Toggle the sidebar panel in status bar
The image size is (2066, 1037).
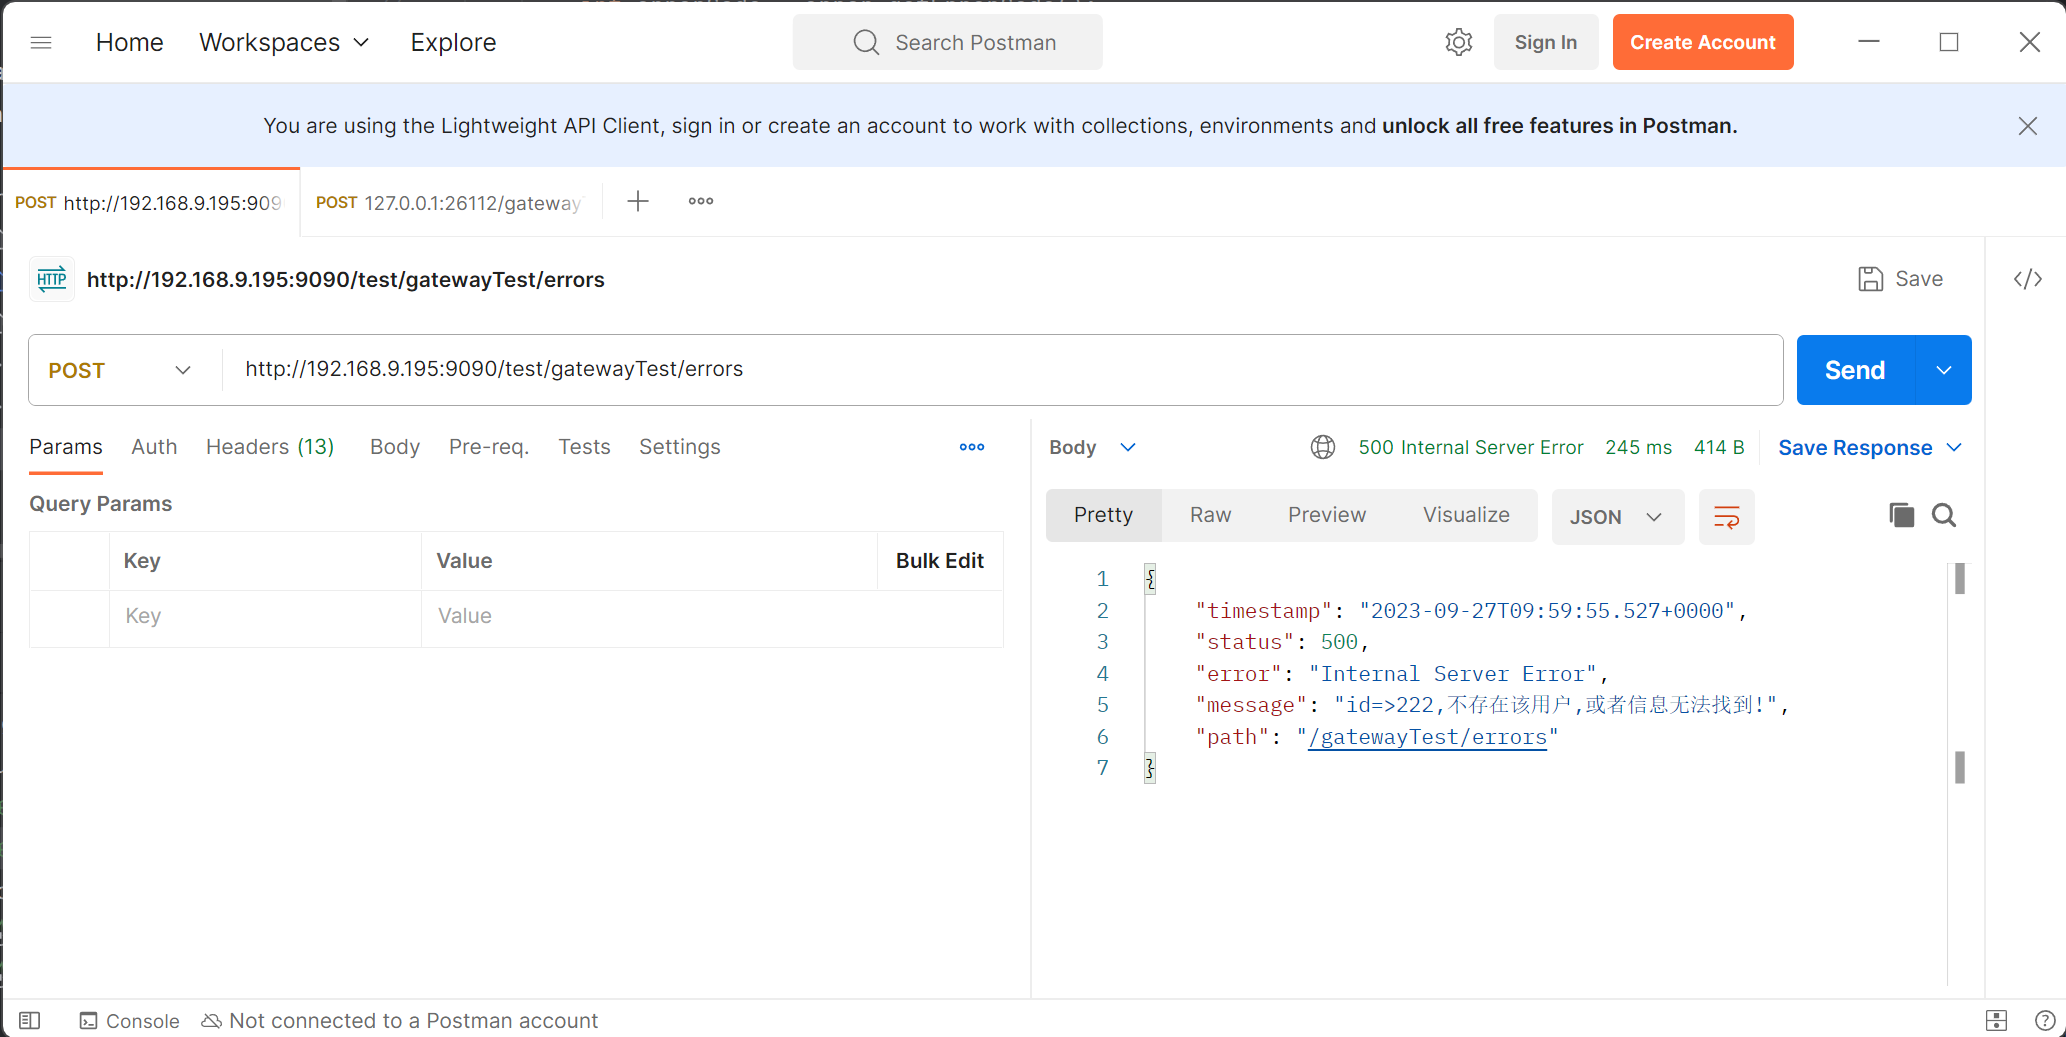coord(30,1020)
